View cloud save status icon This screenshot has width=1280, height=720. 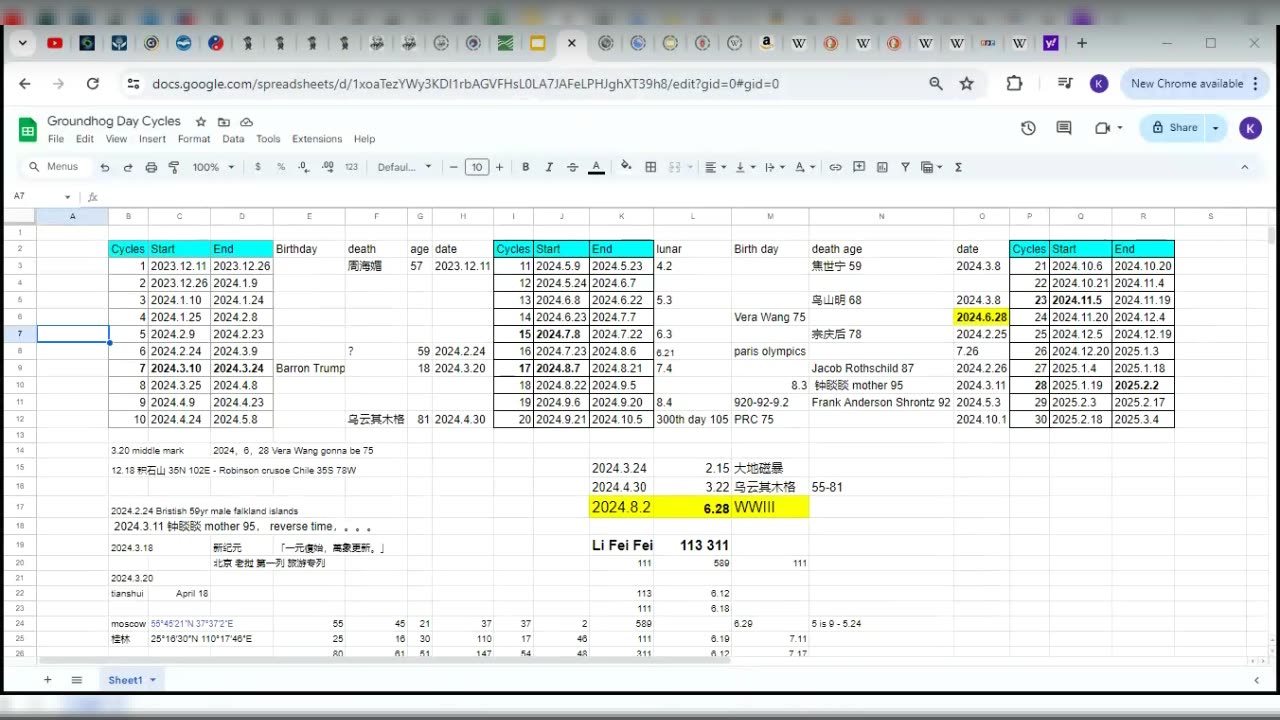pos(246,121)
